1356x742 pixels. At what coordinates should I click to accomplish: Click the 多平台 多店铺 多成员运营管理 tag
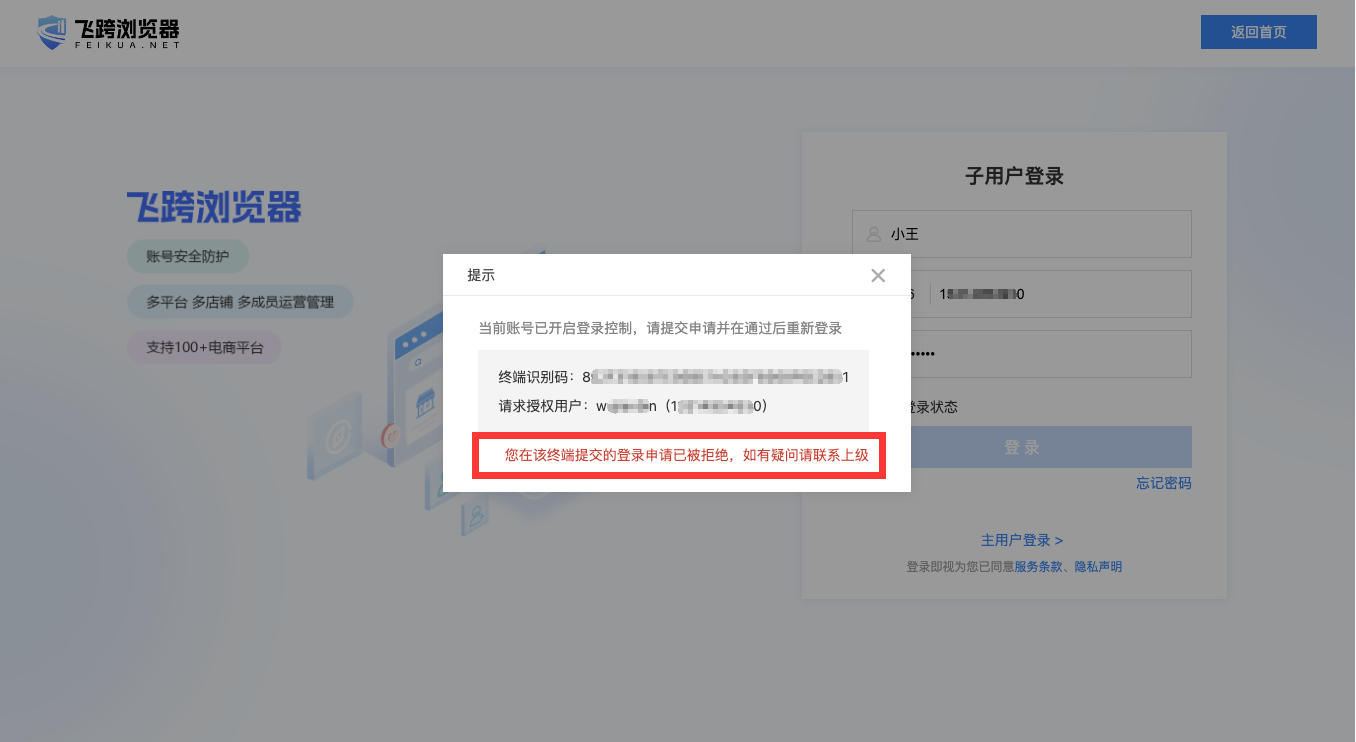click(240, 302)
